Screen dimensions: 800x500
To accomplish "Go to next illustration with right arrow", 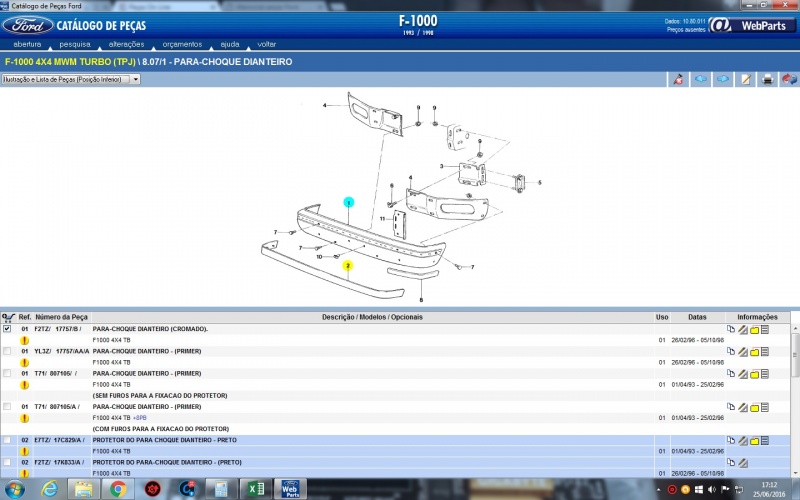I will [x=723, y=80].
